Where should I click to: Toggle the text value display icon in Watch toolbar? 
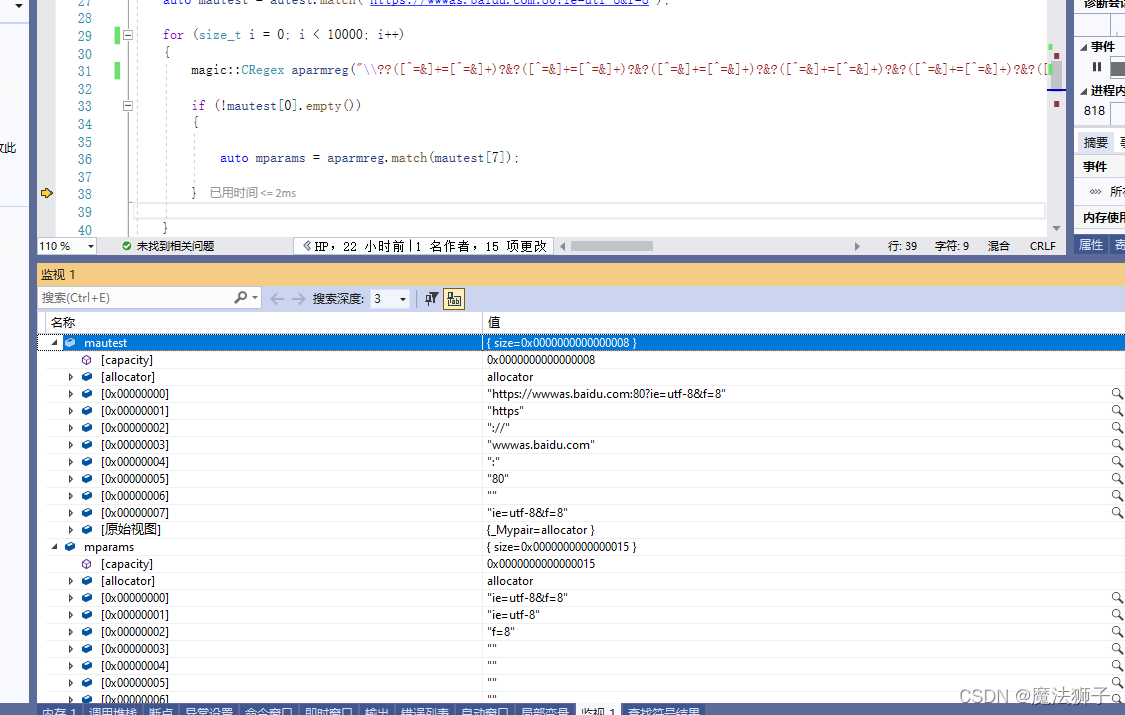click(453, 298)
